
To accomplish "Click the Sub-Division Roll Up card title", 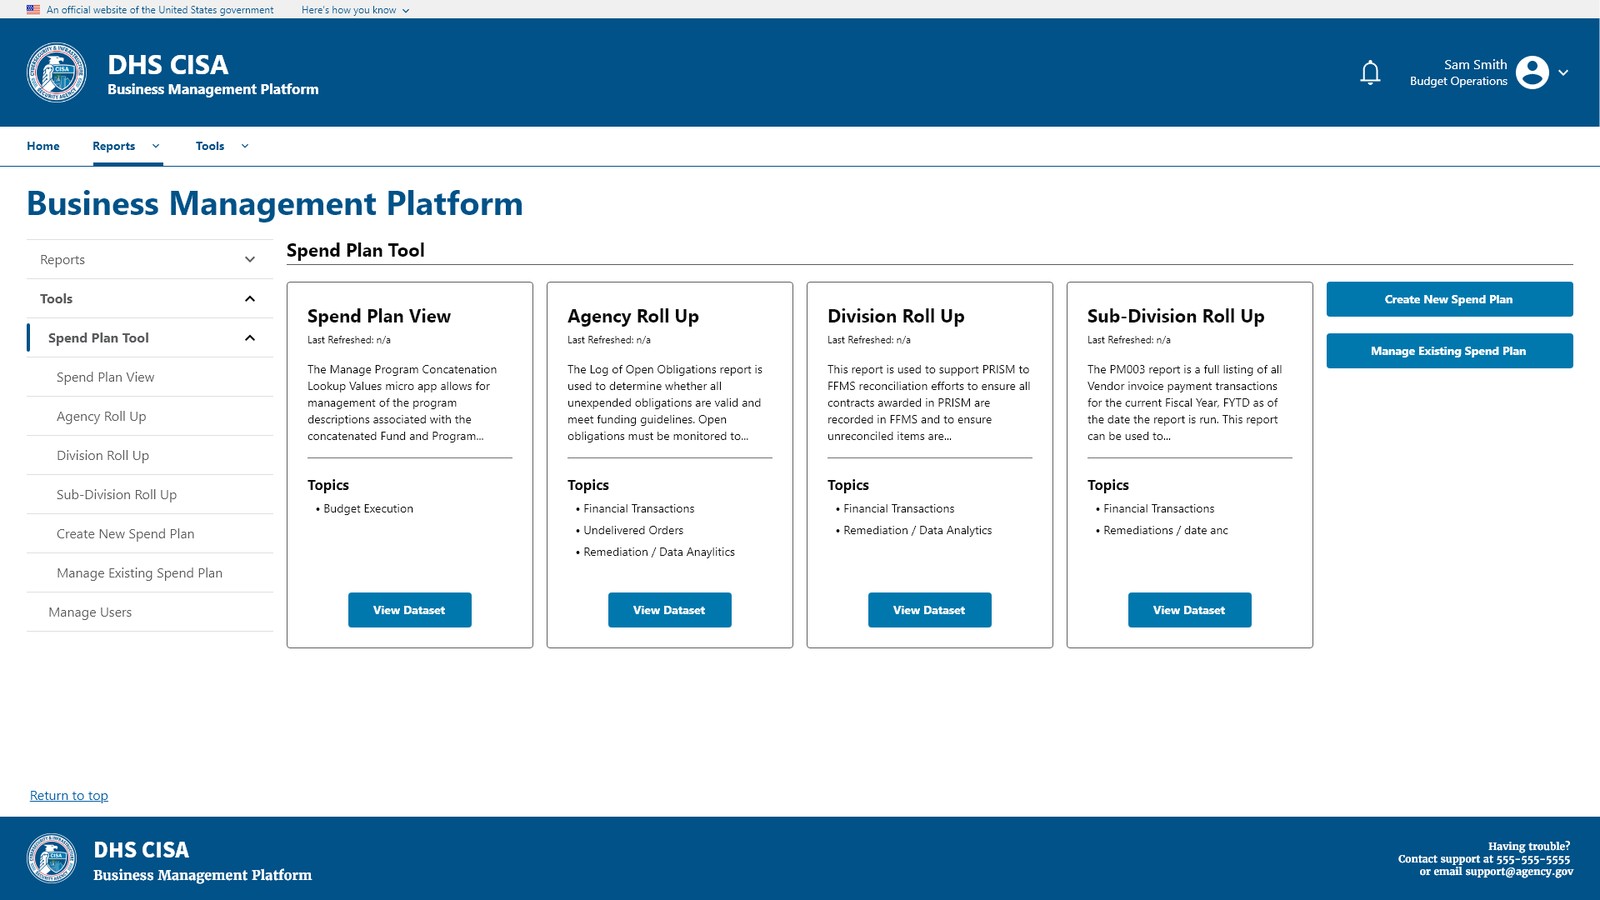I will point(1176,316).
